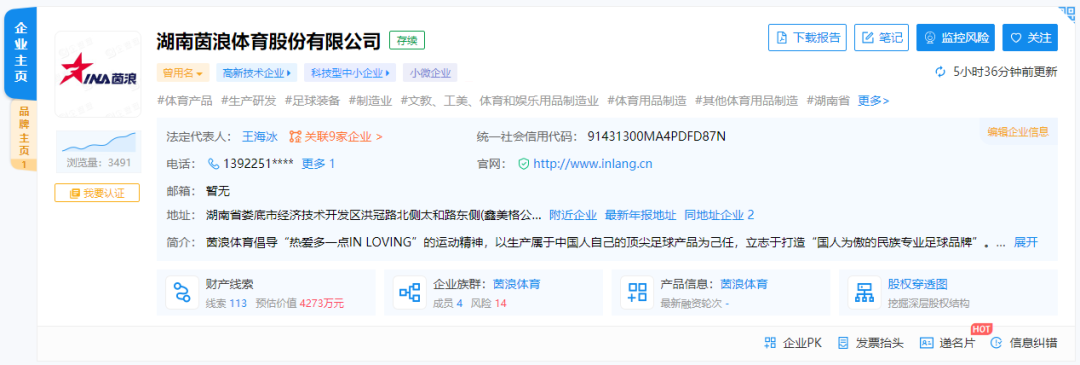Open the 股权穿透图 link
1080x365 pixels.
(x=917, y=284)
